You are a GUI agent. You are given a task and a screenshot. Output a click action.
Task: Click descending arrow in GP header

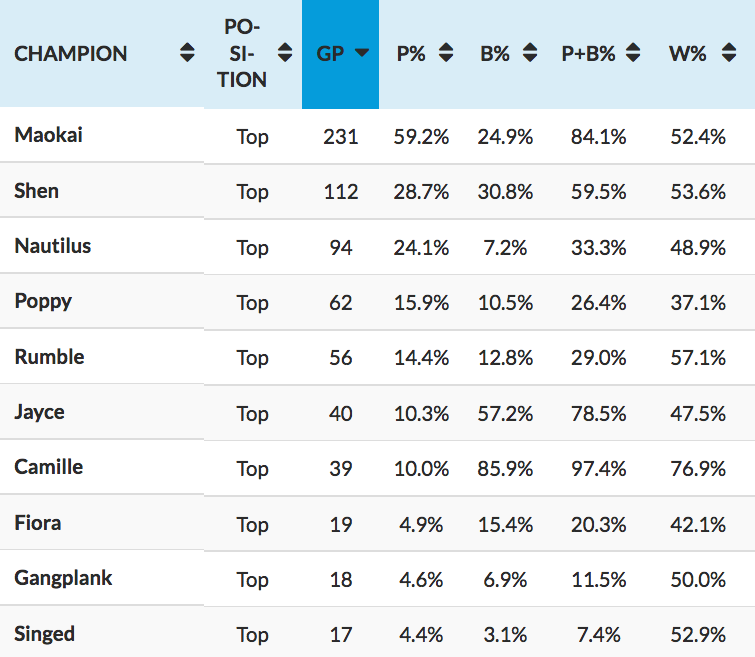coord(362,54)
